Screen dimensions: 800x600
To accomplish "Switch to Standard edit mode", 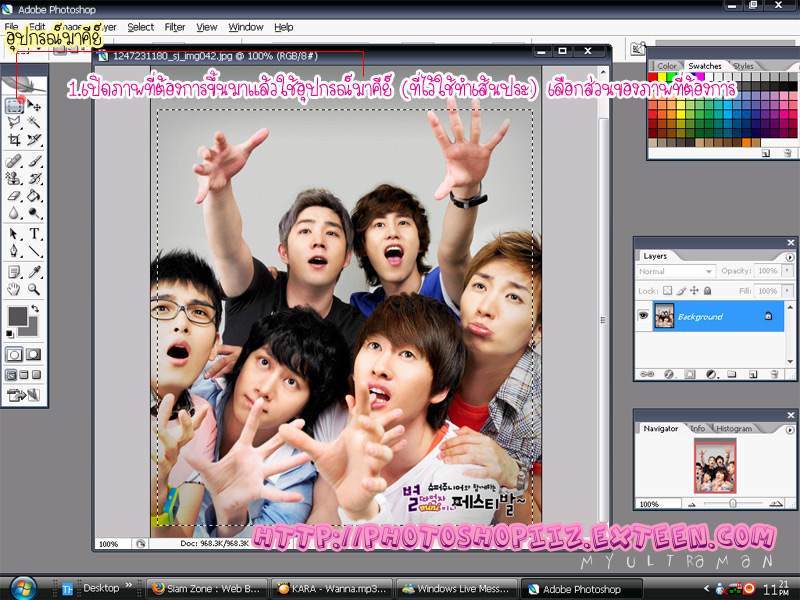I will tap(14, 355).
